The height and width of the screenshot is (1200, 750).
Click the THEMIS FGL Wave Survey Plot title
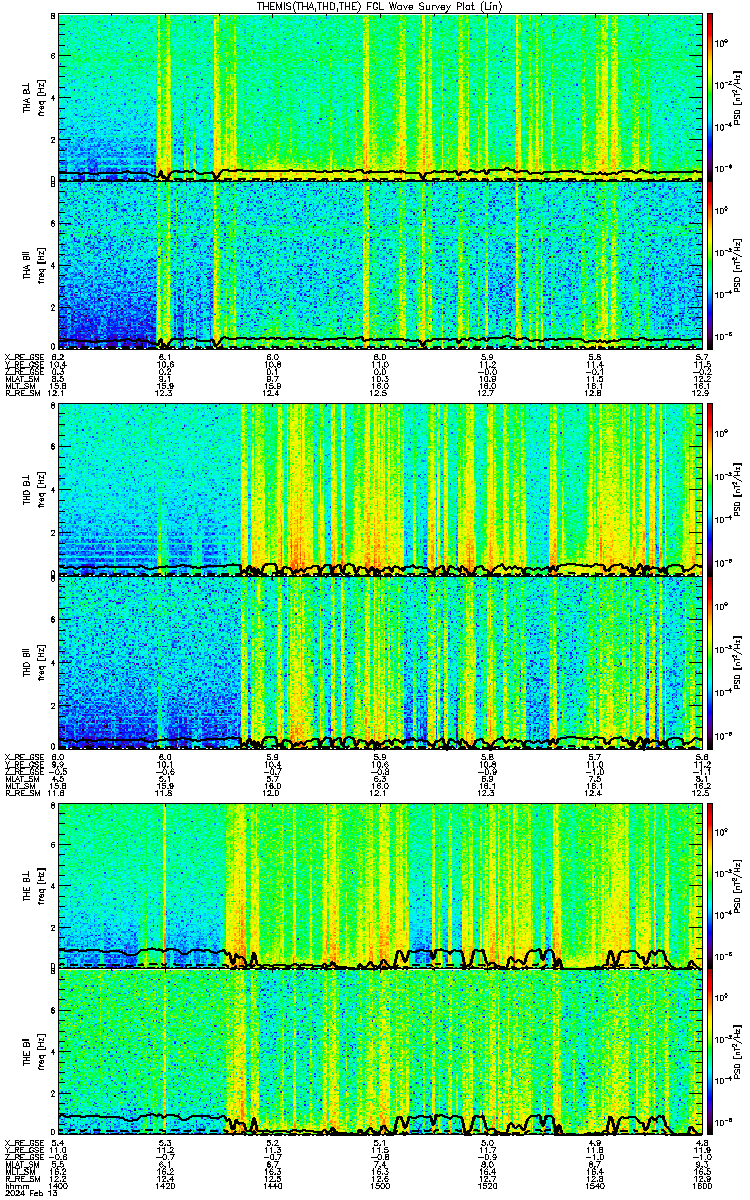click(x=381, y=6)
